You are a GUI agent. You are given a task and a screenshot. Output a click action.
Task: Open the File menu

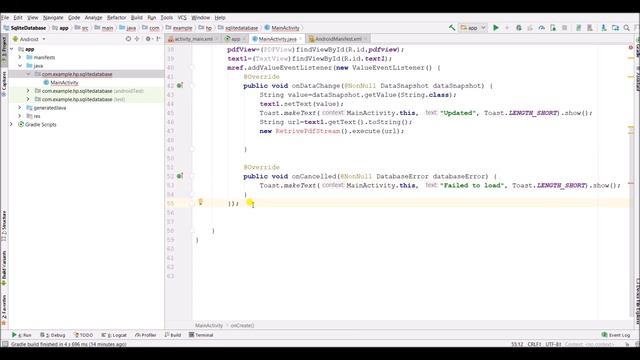pyautogui.click(x=5, y=18)
